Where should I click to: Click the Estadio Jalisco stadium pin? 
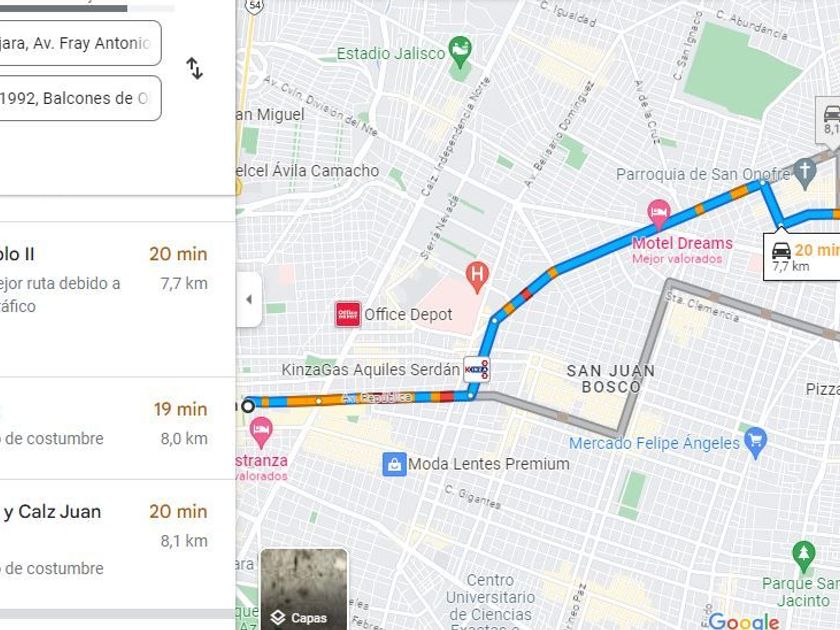(460, 51)
